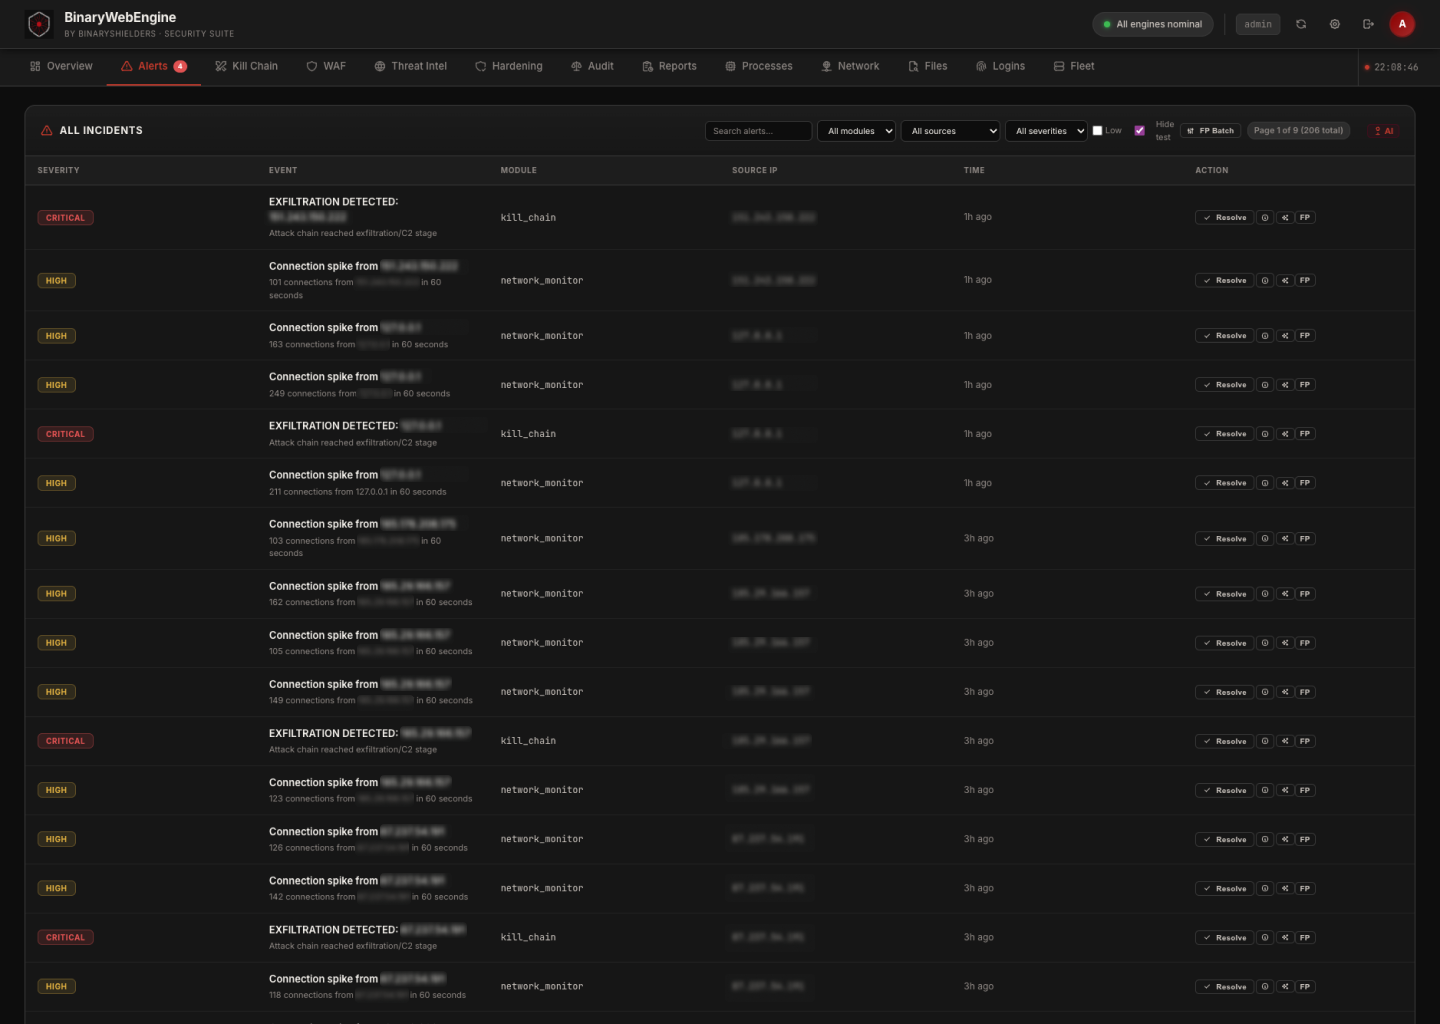
Task: Click the SOURCE IP column header
Action: [x=754, y=170]
